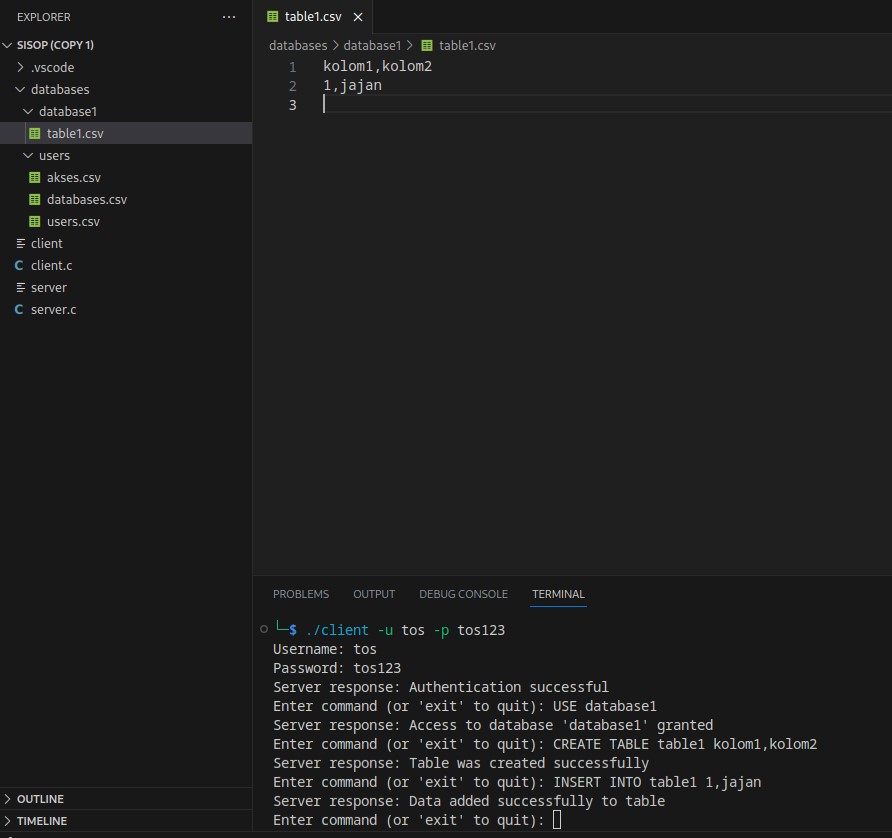This screenshot has width=892, height=838.
Task: Switch to the OUTPUT panel tab
Action: point(374,594)
